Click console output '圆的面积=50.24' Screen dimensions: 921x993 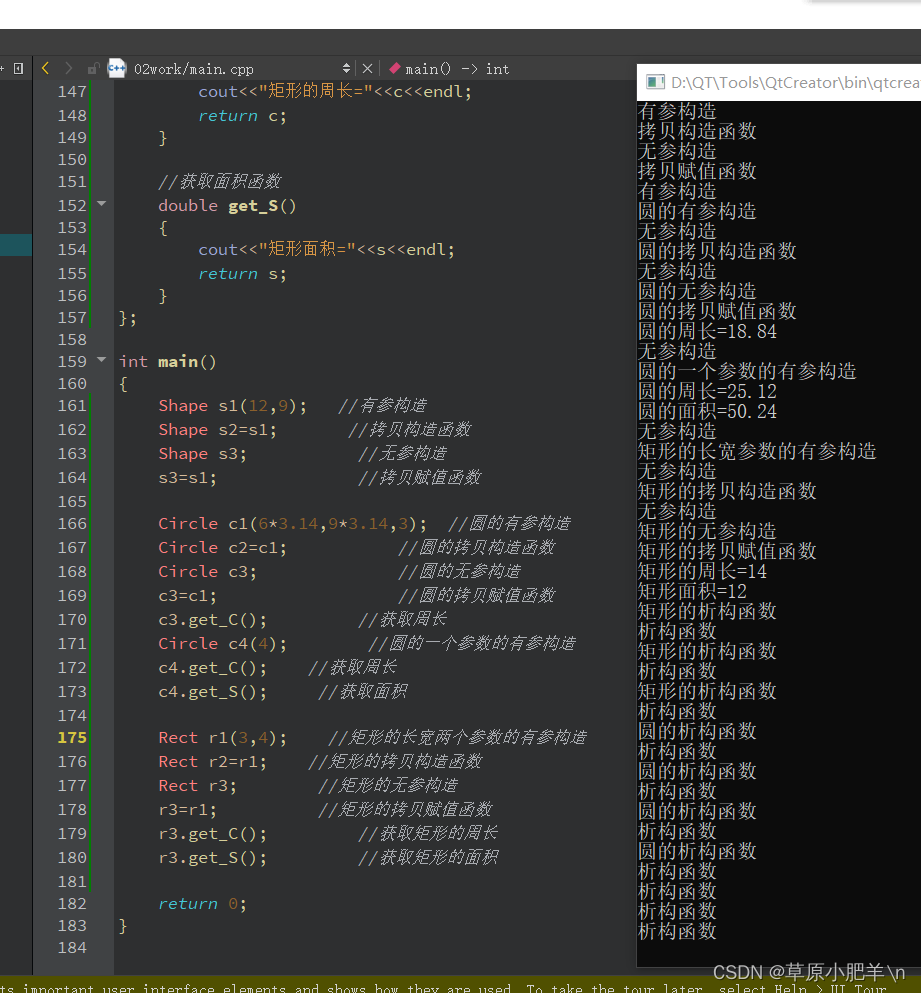point(707,412)
